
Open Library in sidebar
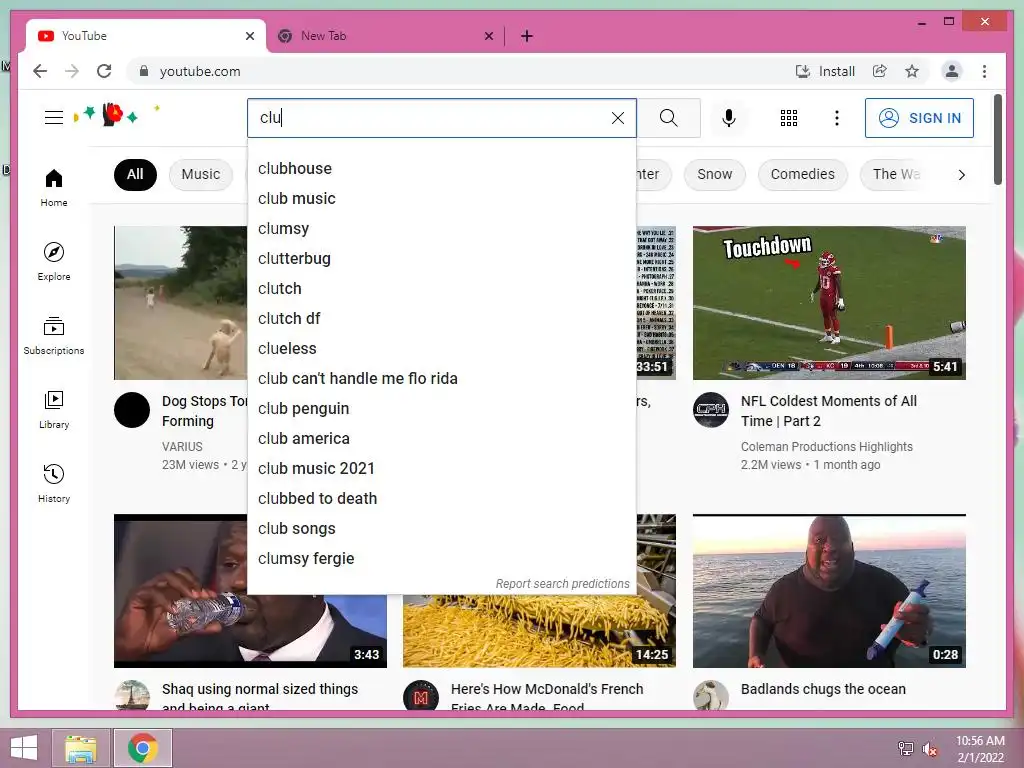(x=54, y=409)
